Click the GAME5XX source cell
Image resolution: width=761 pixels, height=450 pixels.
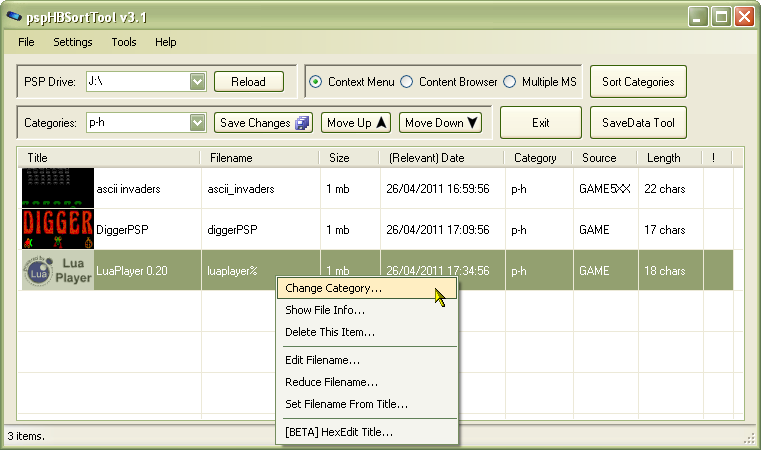605,189
